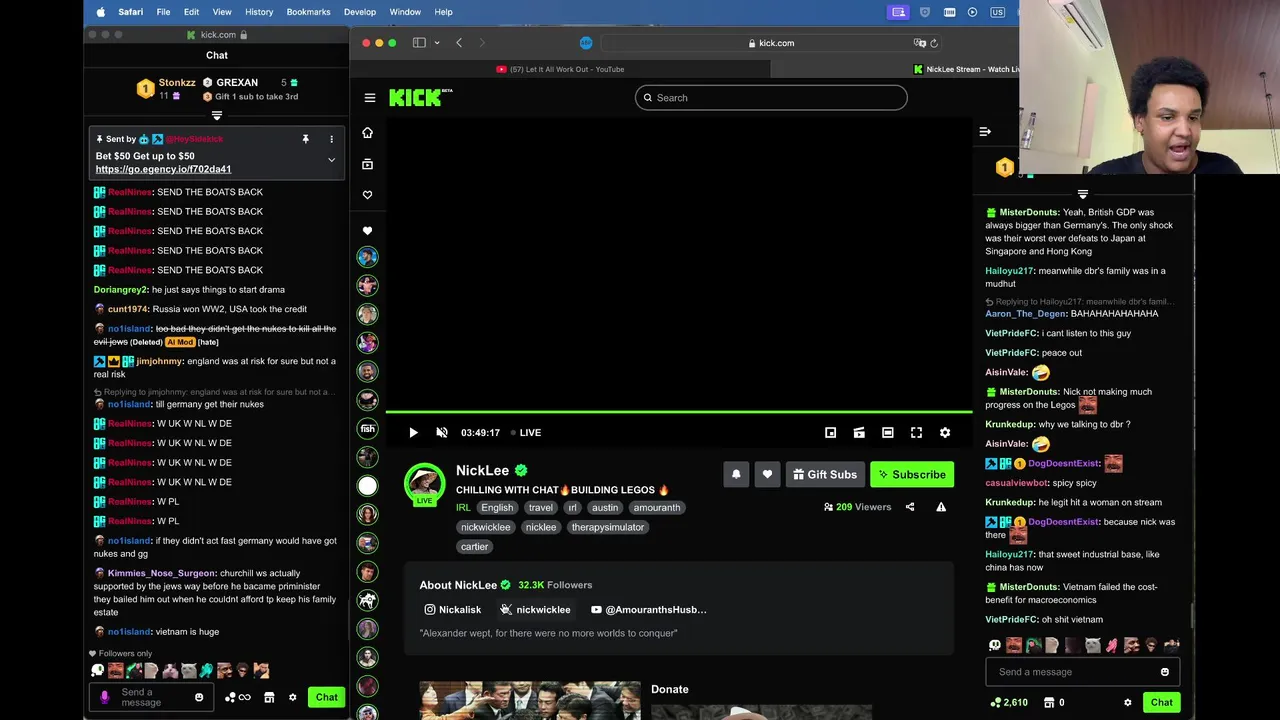Unmute the stream audio

point(442,433)
